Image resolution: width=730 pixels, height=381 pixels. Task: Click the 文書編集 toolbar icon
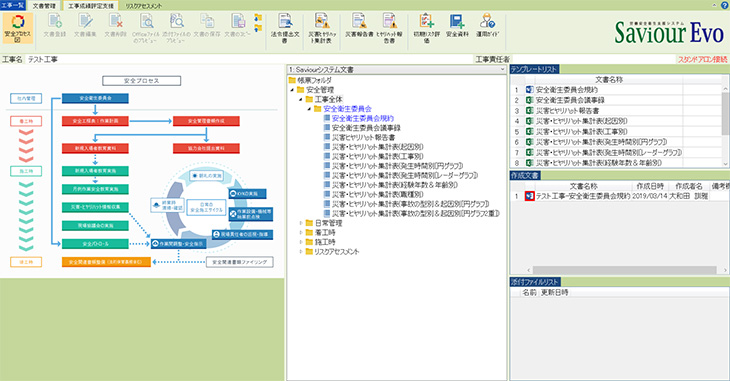coord(85,26)
